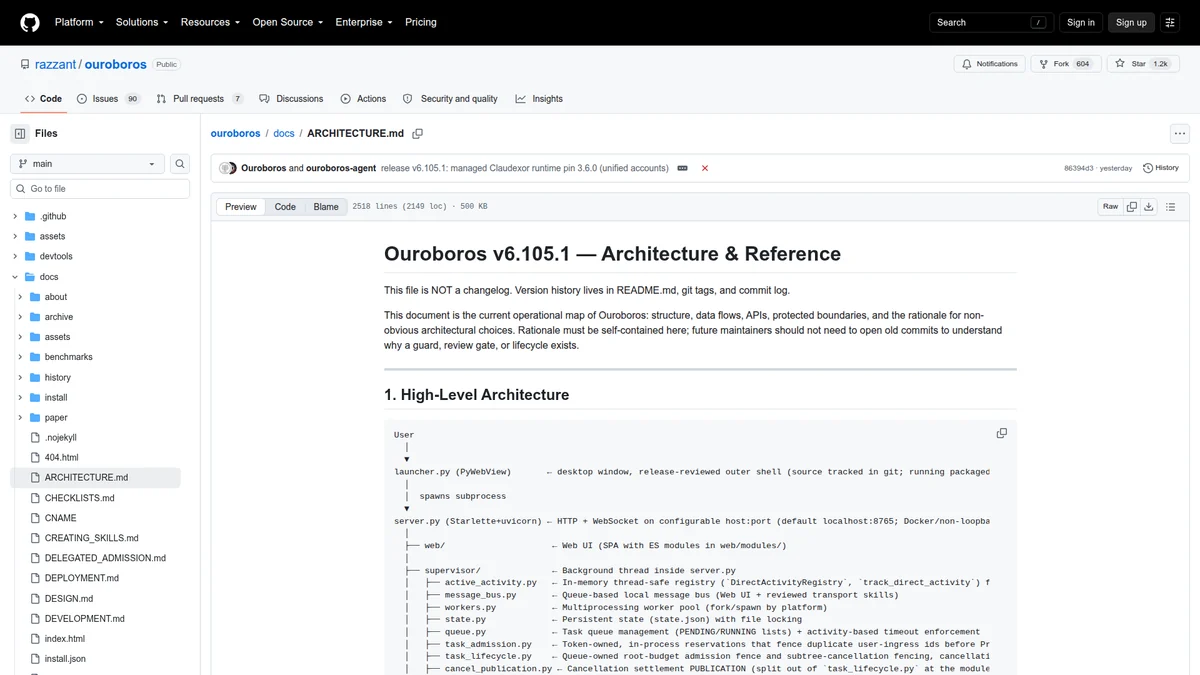Image resolution: width=1200 pixels, height=675 pixels.
Task: Show the commit message ellipsis details
Action: [x=682, y=168]
